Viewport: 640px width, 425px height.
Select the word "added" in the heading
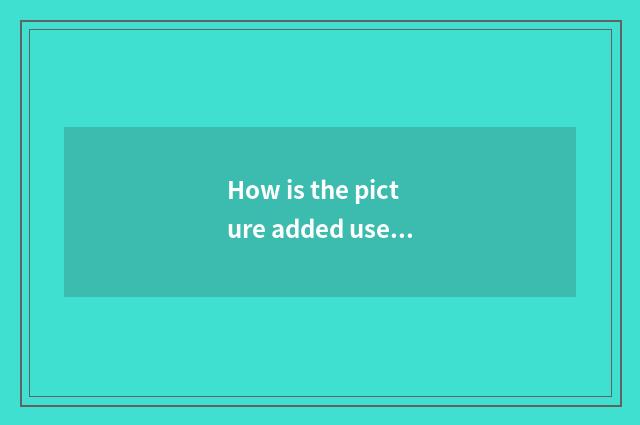307,229
